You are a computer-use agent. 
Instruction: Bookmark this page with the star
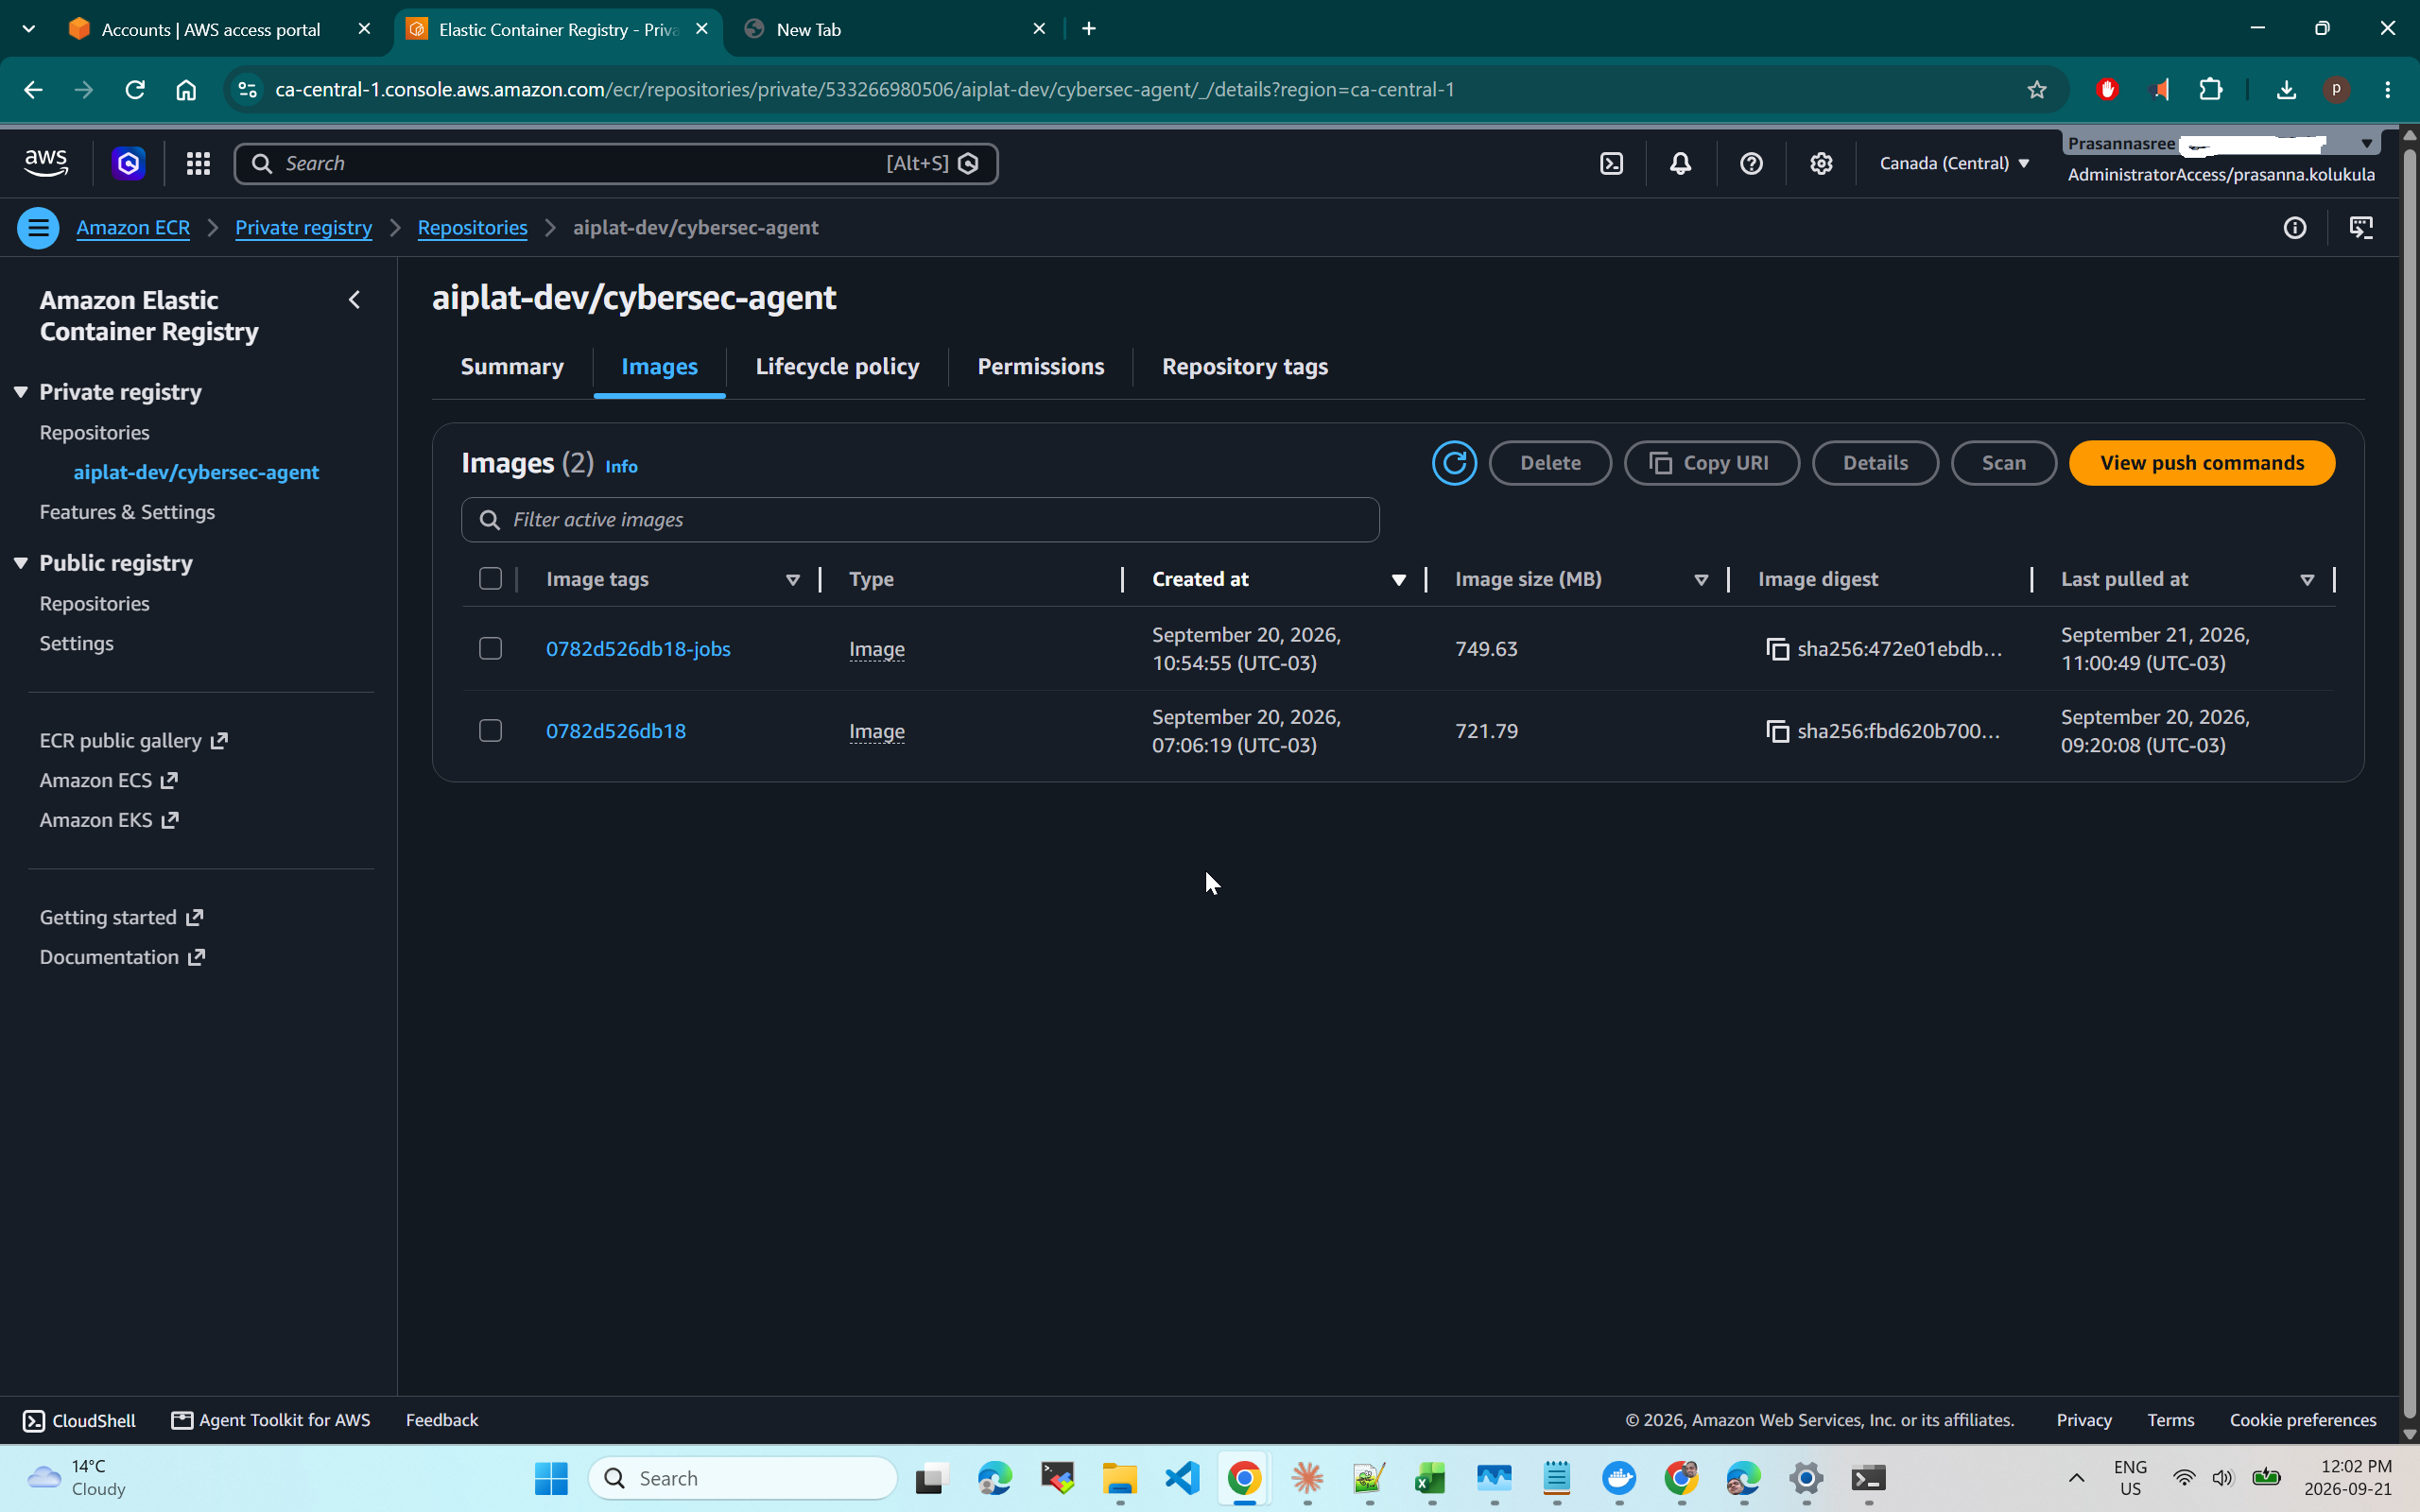(x=2037, y=90)
